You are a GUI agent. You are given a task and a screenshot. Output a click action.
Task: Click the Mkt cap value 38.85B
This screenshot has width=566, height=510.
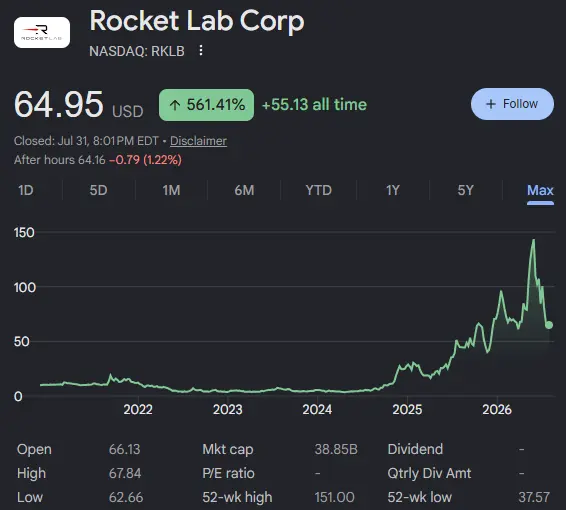pos(336,449)
